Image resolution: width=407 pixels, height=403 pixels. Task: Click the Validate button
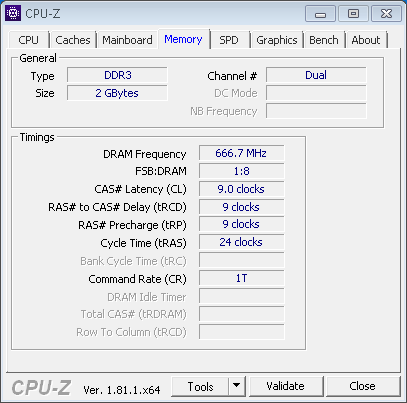click(x=286, y=386)
